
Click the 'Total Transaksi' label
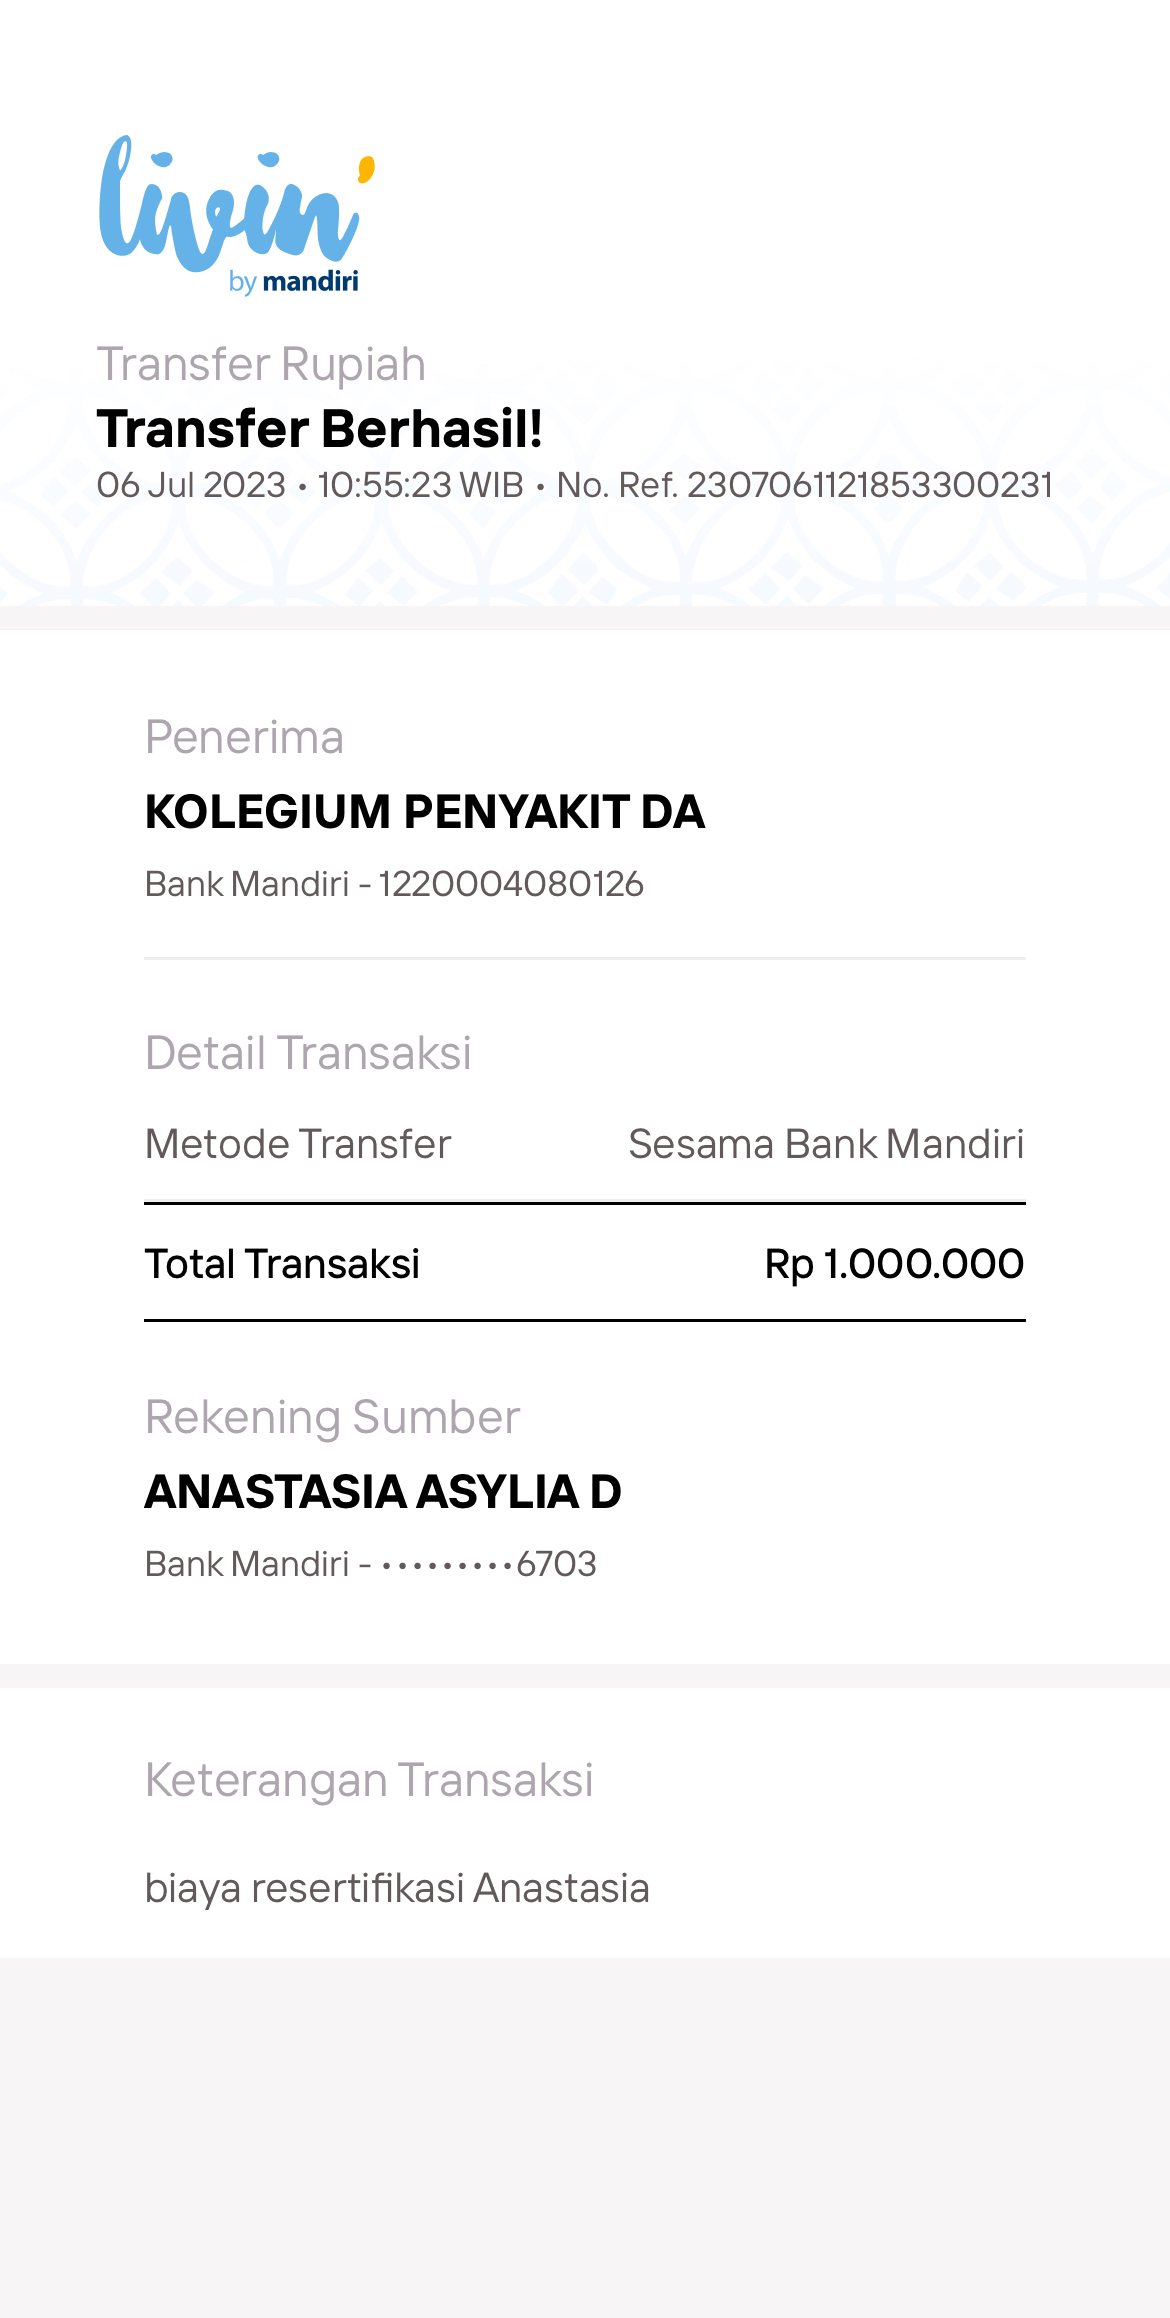(x=282, y=1264)
